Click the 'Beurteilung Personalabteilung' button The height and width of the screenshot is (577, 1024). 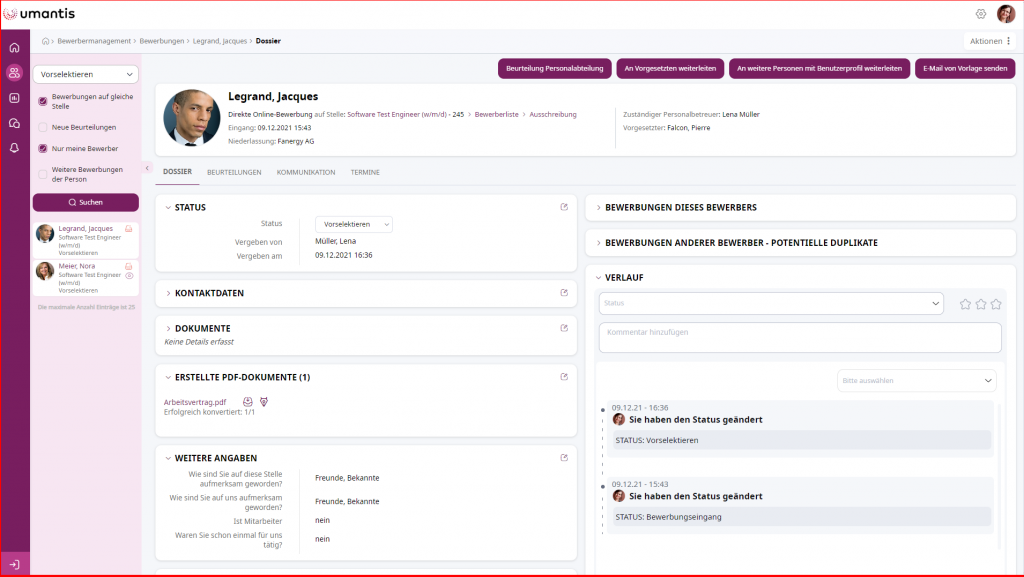coord(554,68)
